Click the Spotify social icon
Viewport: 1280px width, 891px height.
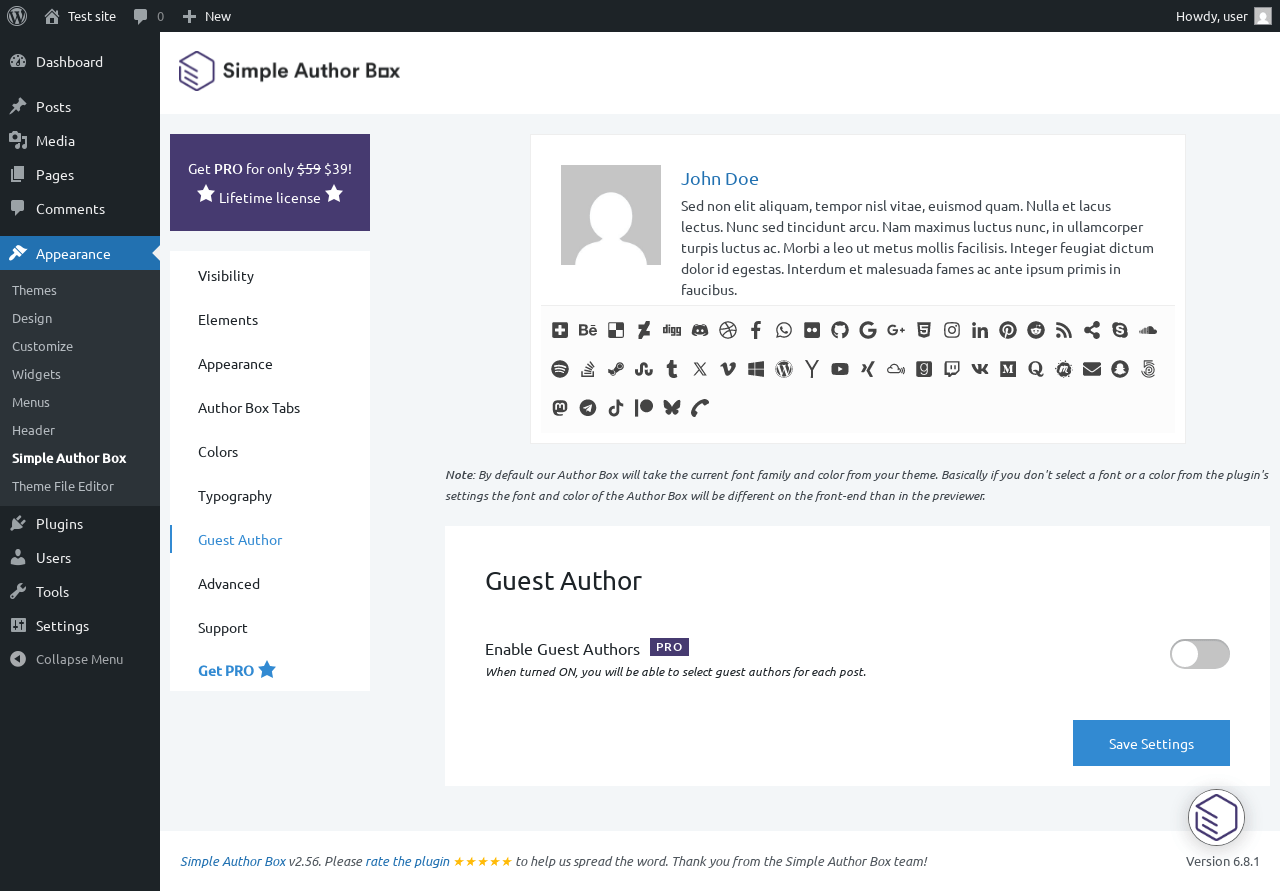(x=560, y=369)
